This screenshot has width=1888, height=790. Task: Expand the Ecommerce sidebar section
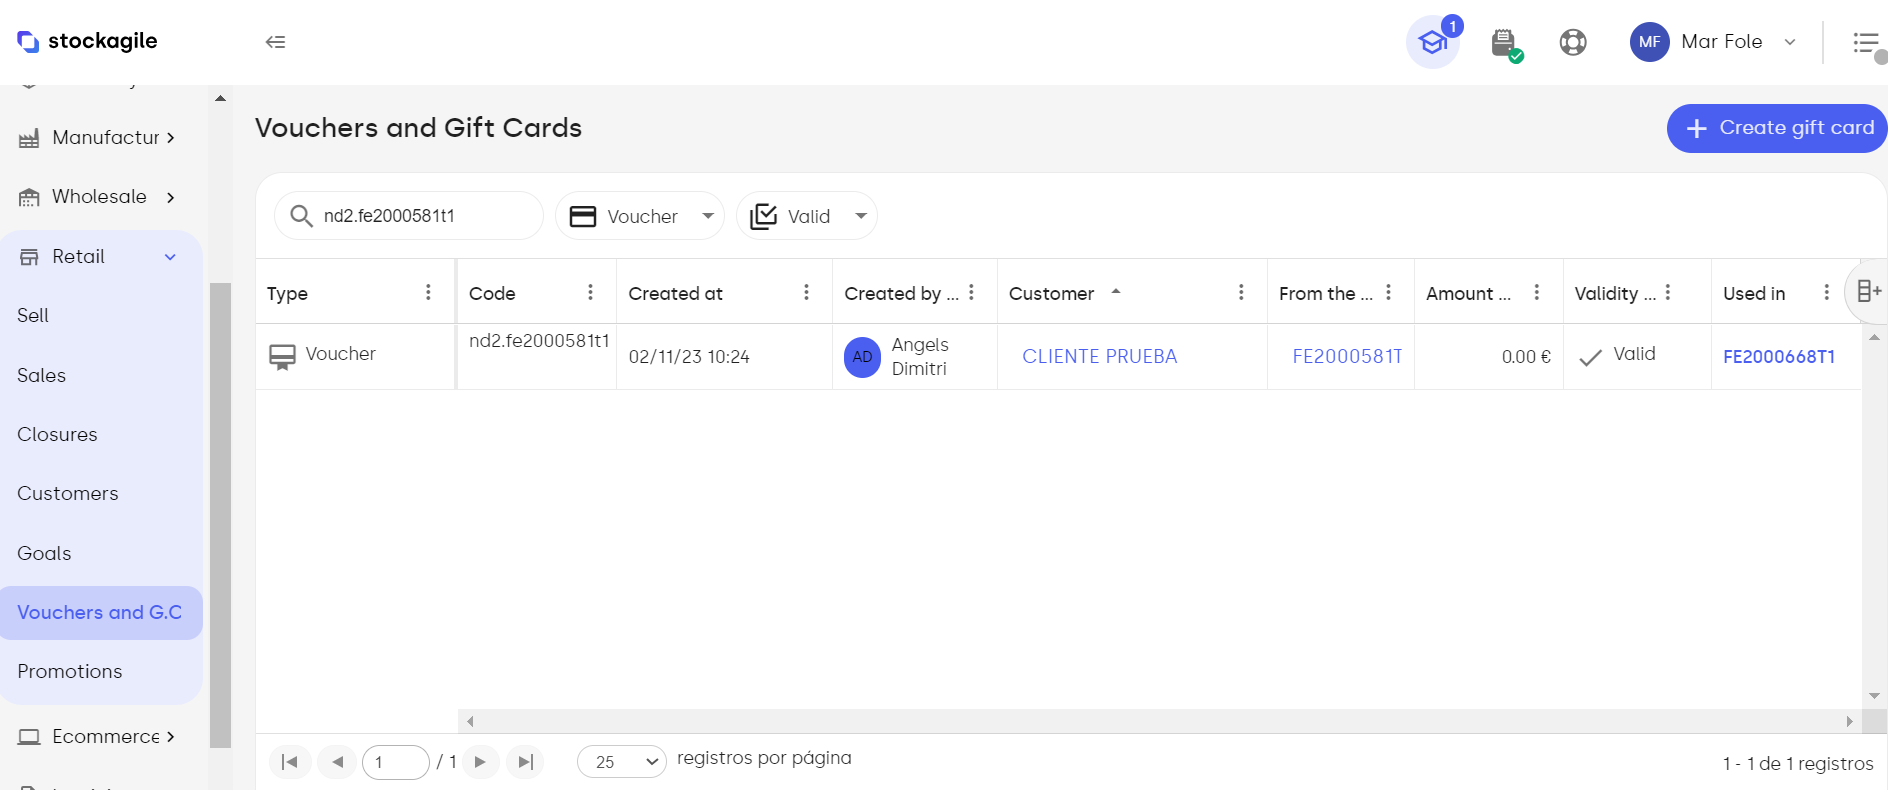point(100,737)
